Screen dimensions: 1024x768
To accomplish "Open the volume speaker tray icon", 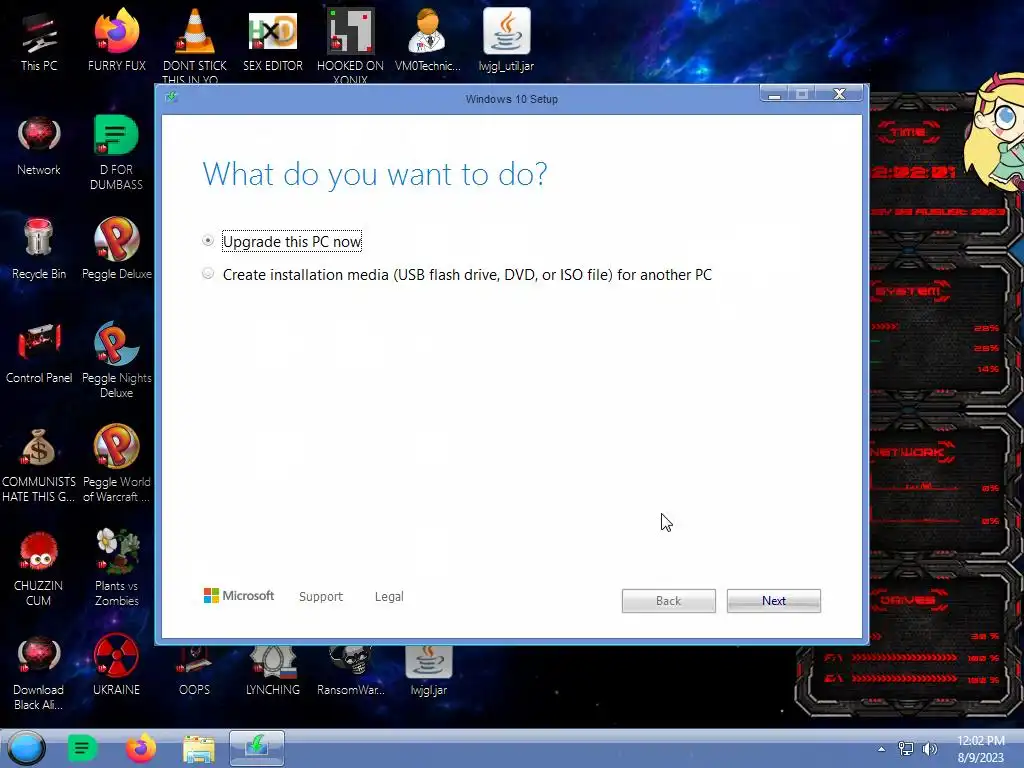I will click(929, 749).
